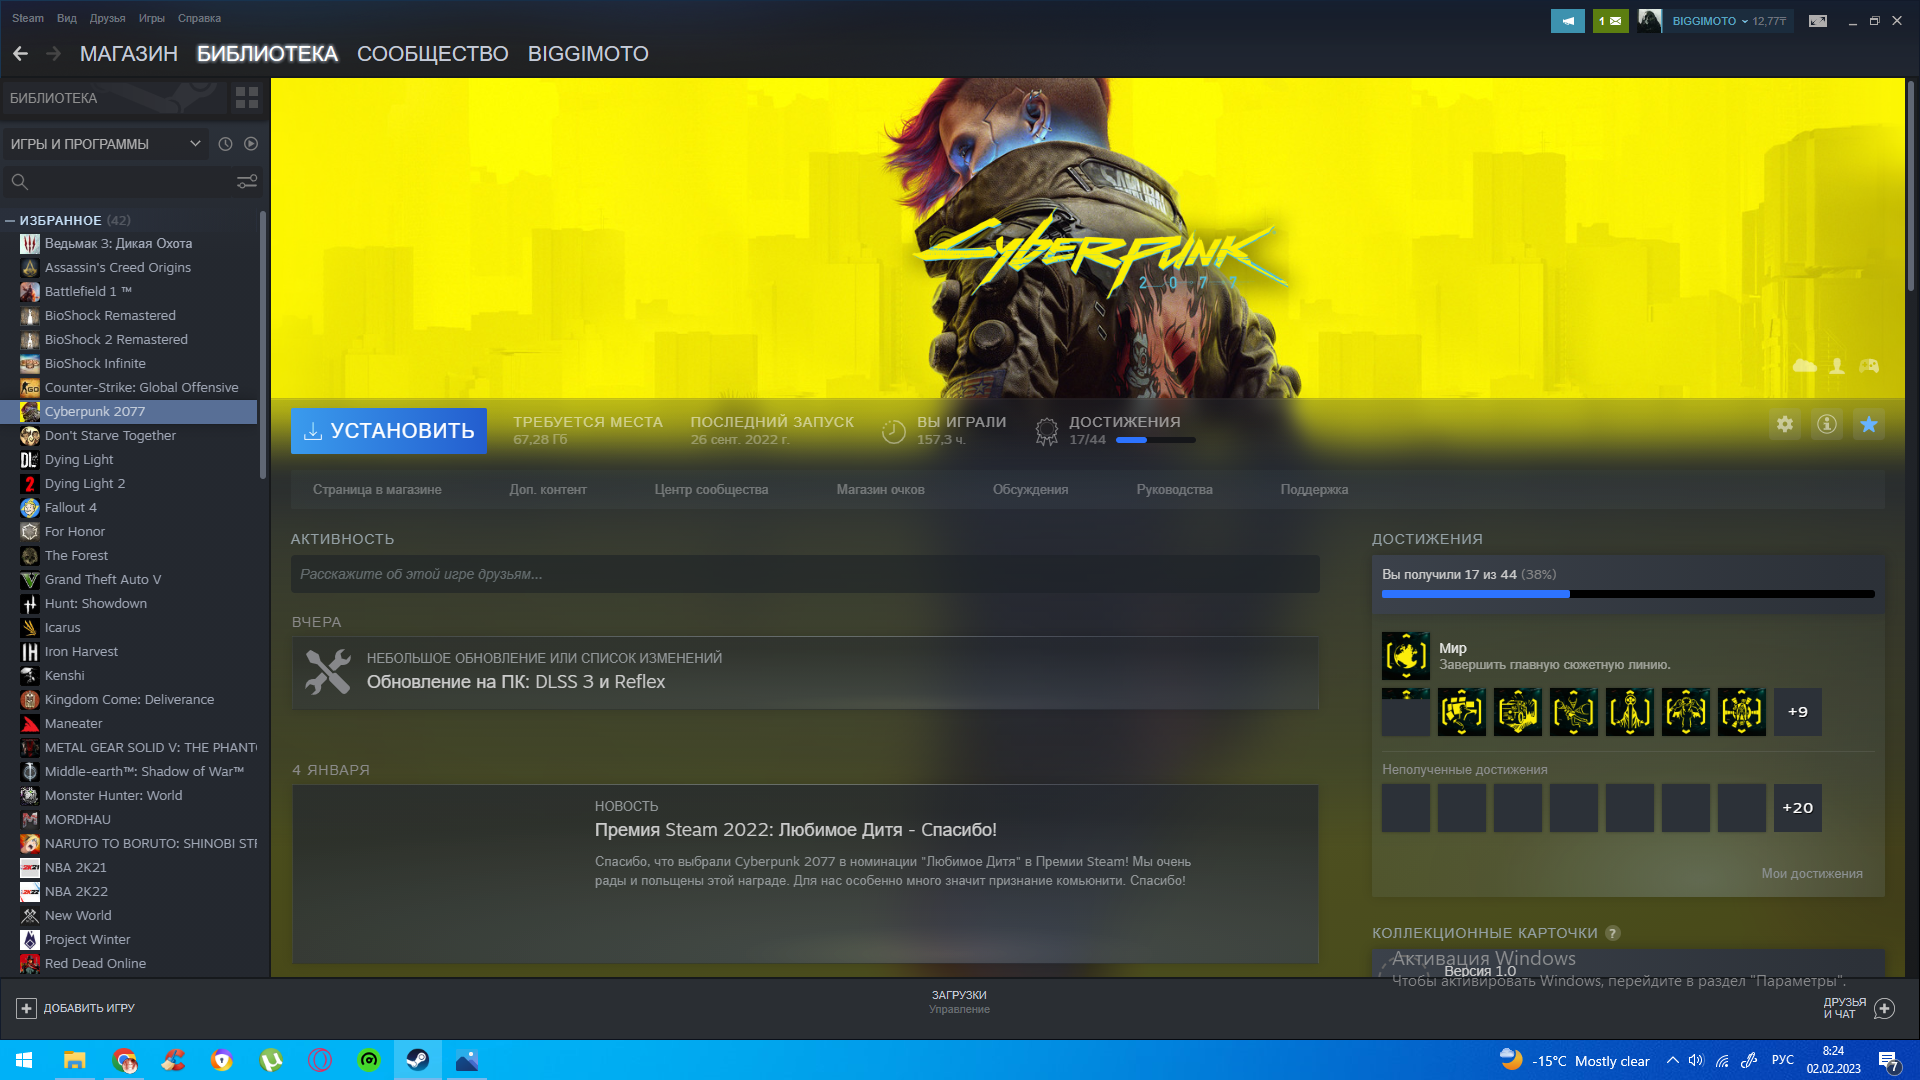Open advanced library filter options icon

pyautogui.click(x=247, y=181)
